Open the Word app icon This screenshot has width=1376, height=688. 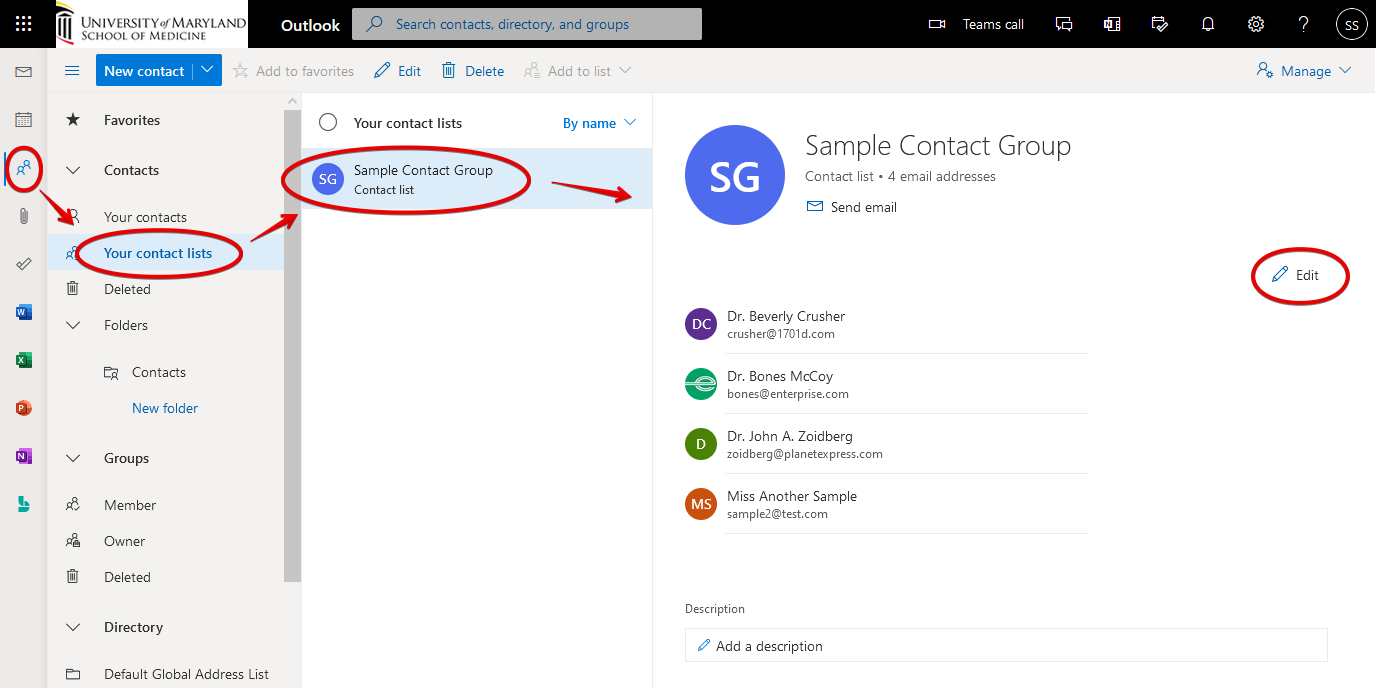coord(24,312)
